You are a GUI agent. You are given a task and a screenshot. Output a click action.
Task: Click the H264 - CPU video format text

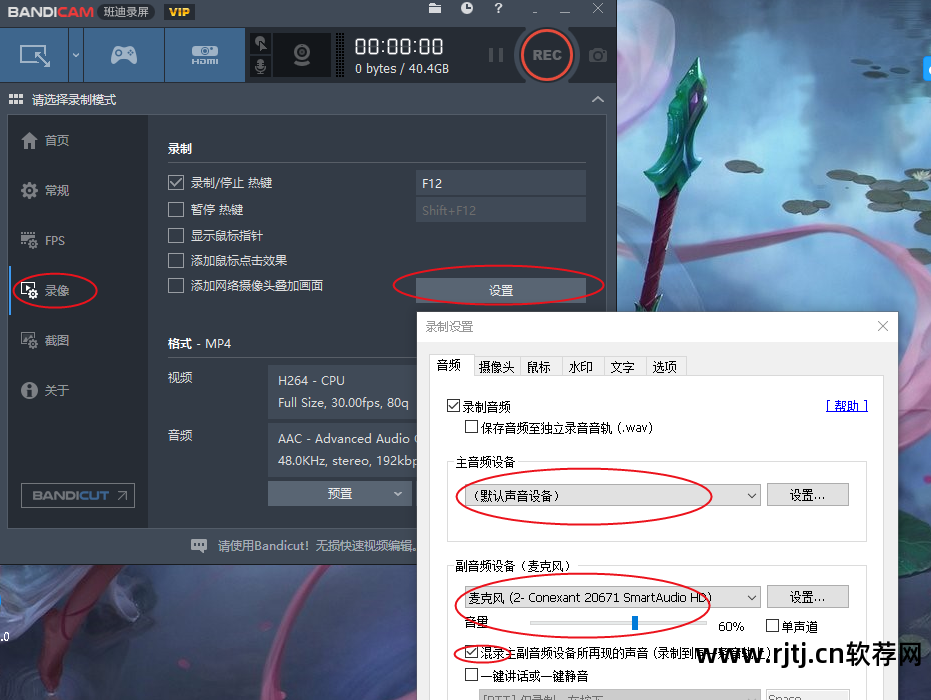(x=311, y=381)
